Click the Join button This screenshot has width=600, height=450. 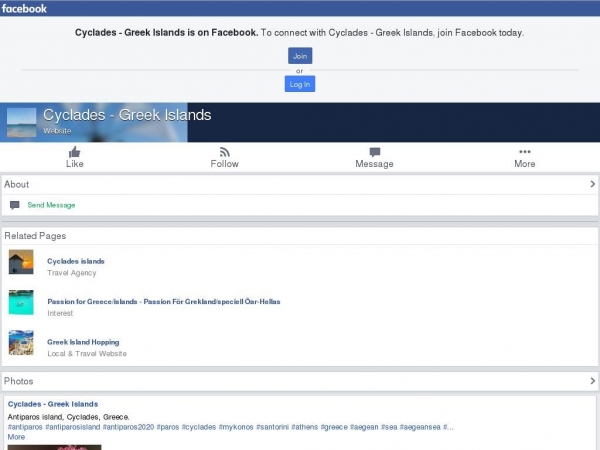tap(300, 56)
